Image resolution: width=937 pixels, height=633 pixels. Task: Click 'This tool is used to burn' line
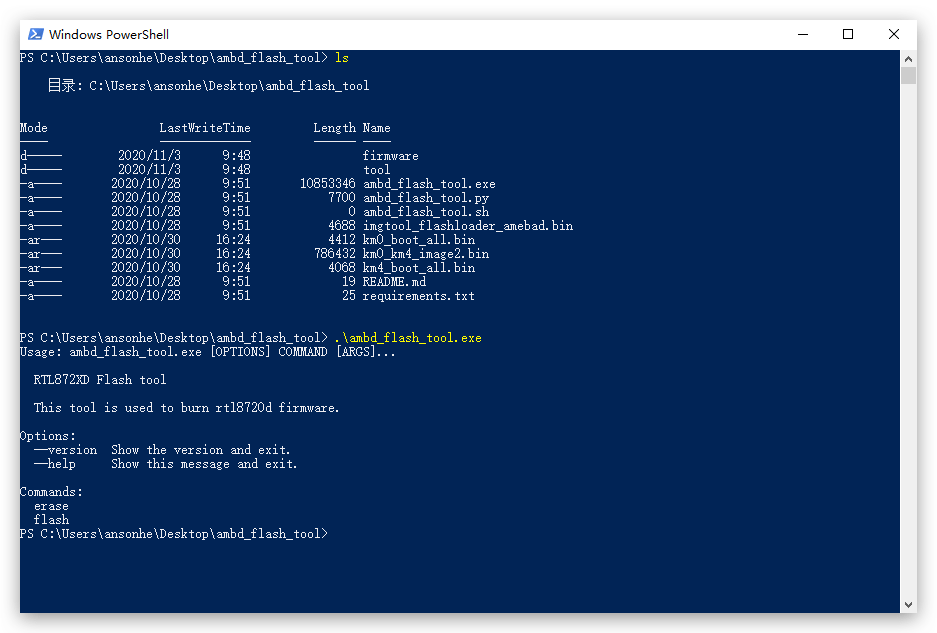pos(186,408)
